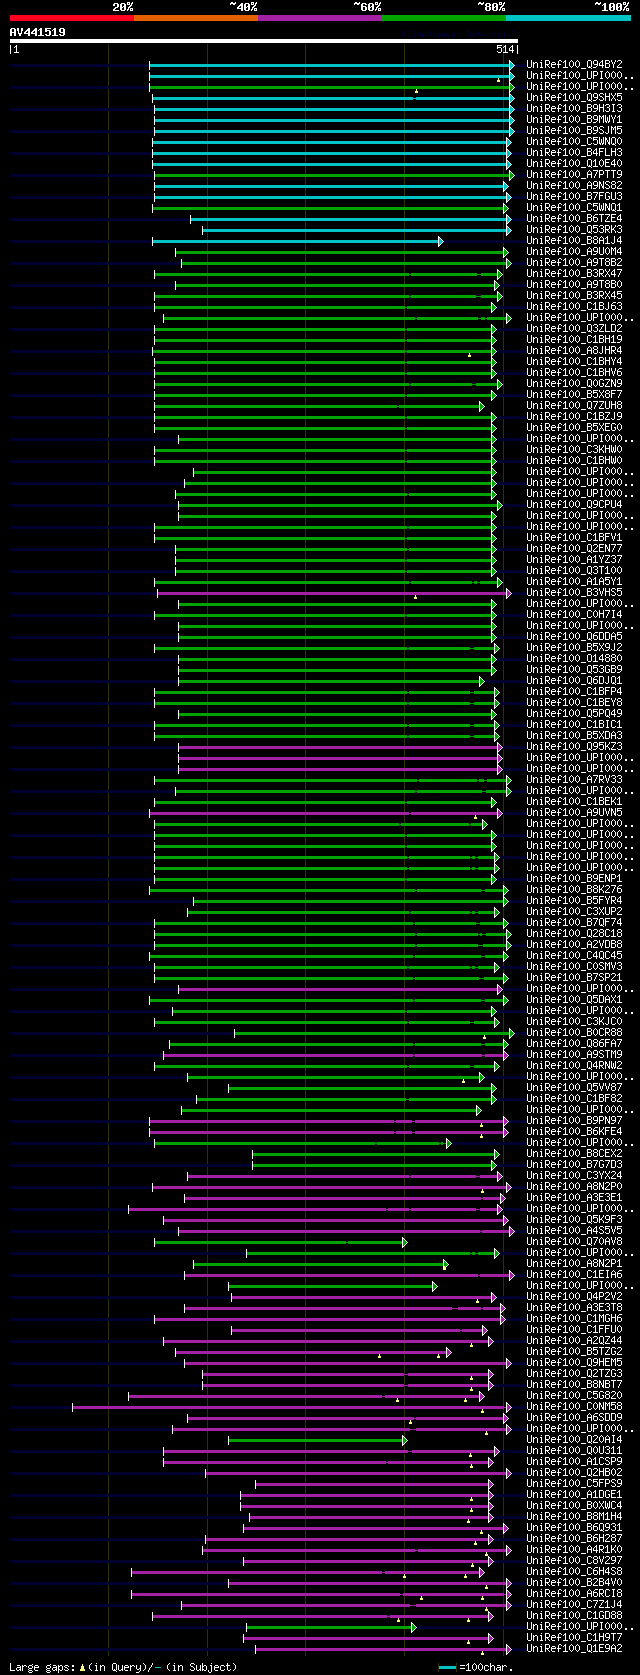The height and width of the screenshot is (1675, 640).
Task: Select the UniRef100_Q5VV87 label
Action: [x=574, y=1087]
